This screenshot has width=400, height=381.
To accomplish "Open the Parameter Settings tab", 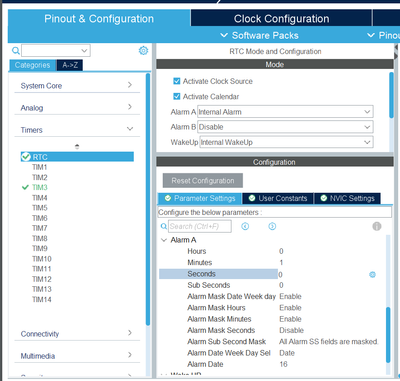I will click(200, 198).
